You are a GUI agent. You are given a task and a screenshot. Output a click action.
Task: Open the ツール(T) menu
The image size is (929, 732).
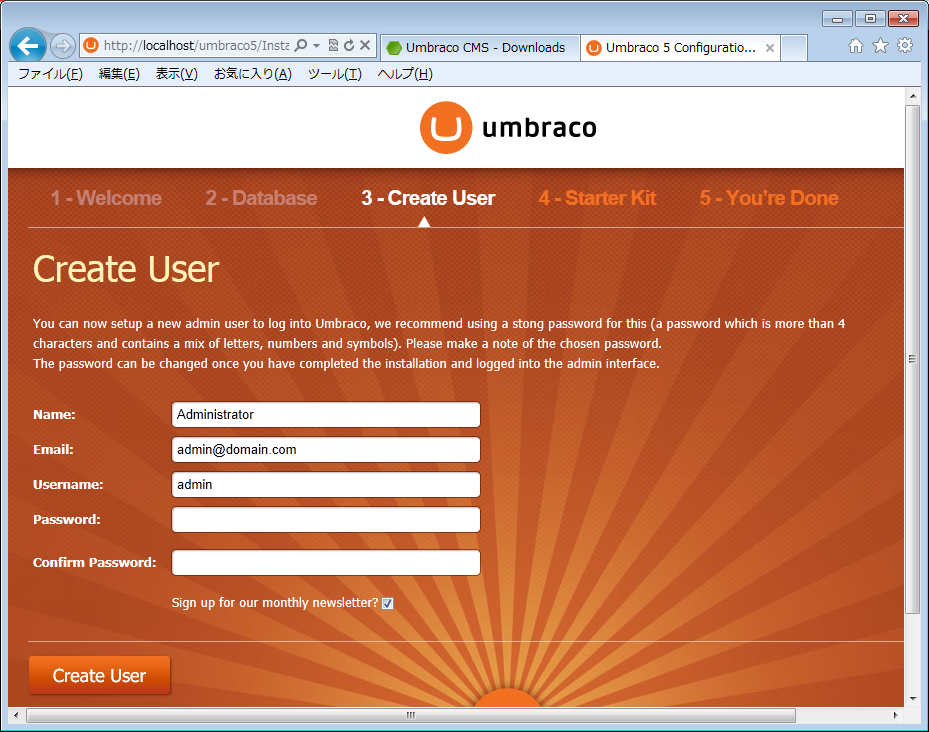click(x=334, y=74)
